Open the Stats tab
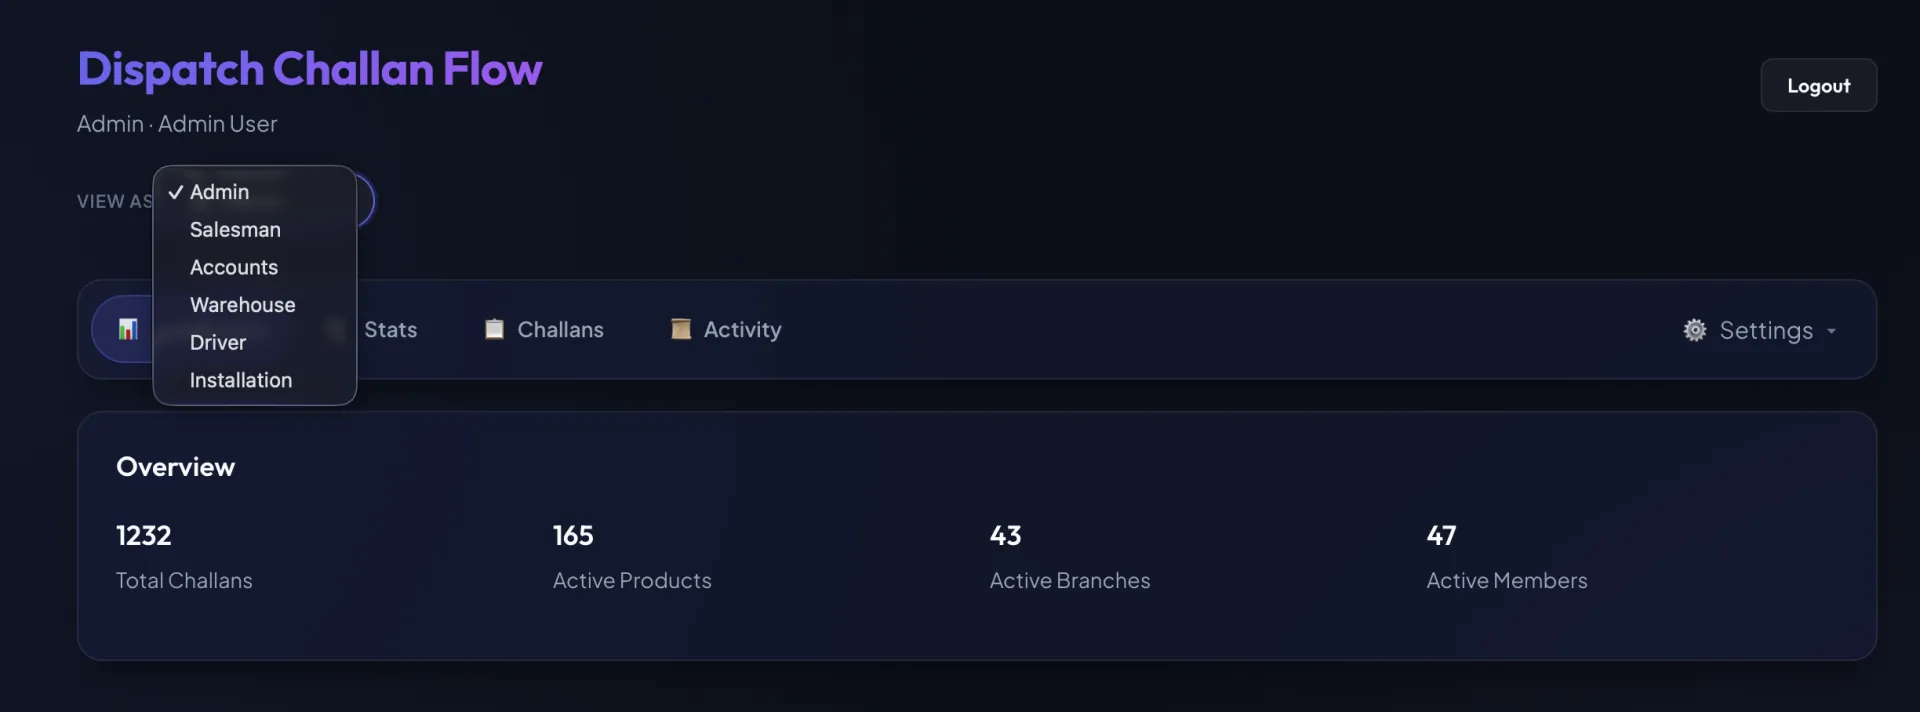The width and height of the screenshot is (1920, 712). 390,329
